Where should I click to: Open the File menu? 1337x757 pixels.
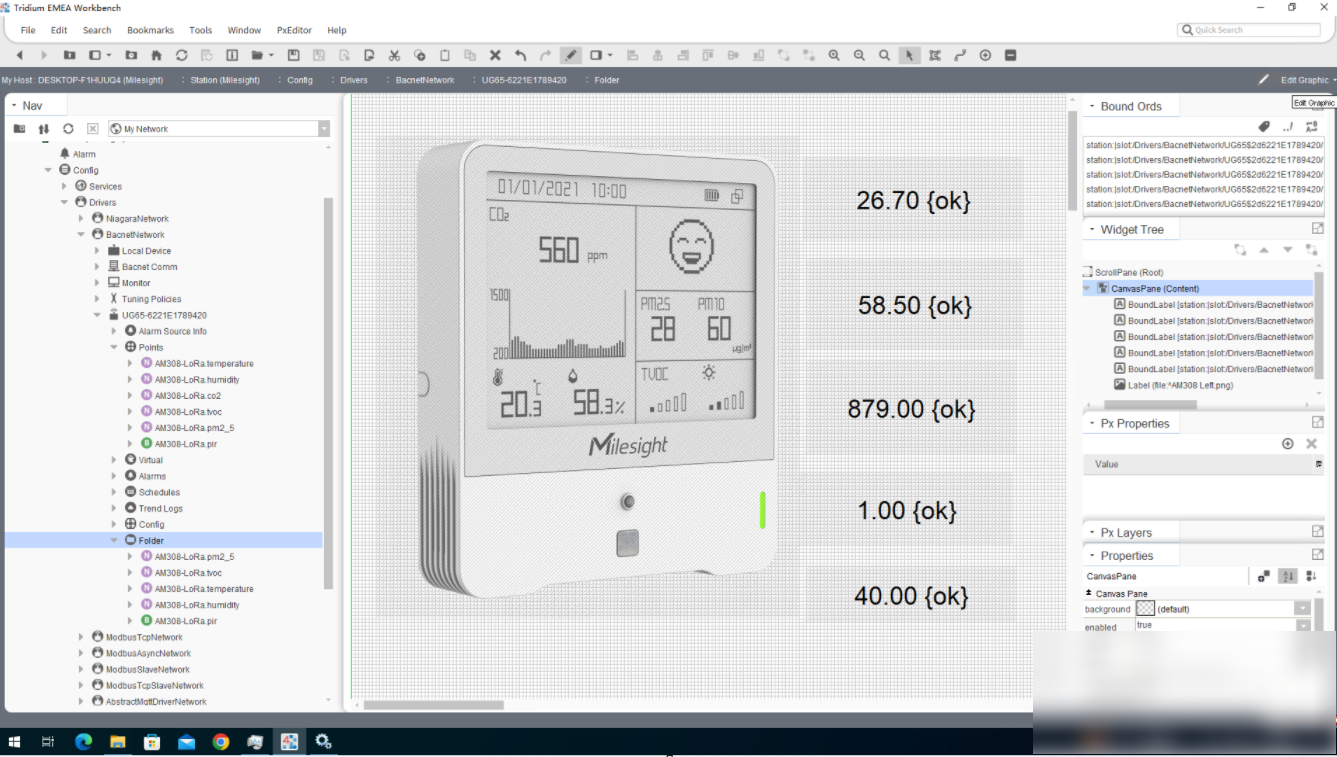pyautogui.click(x=28, y=30)
